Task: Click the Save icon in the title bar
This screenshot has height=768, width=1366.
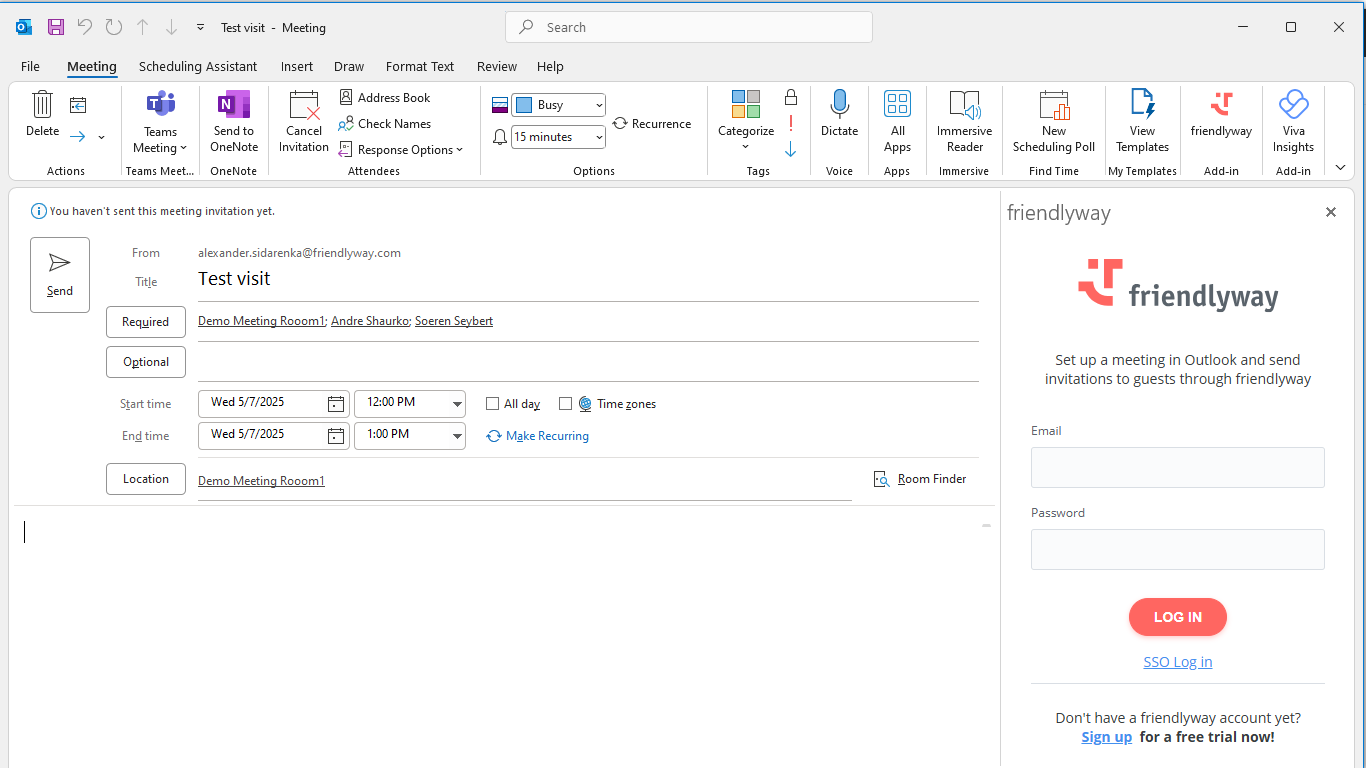Action: click(56, 27)
